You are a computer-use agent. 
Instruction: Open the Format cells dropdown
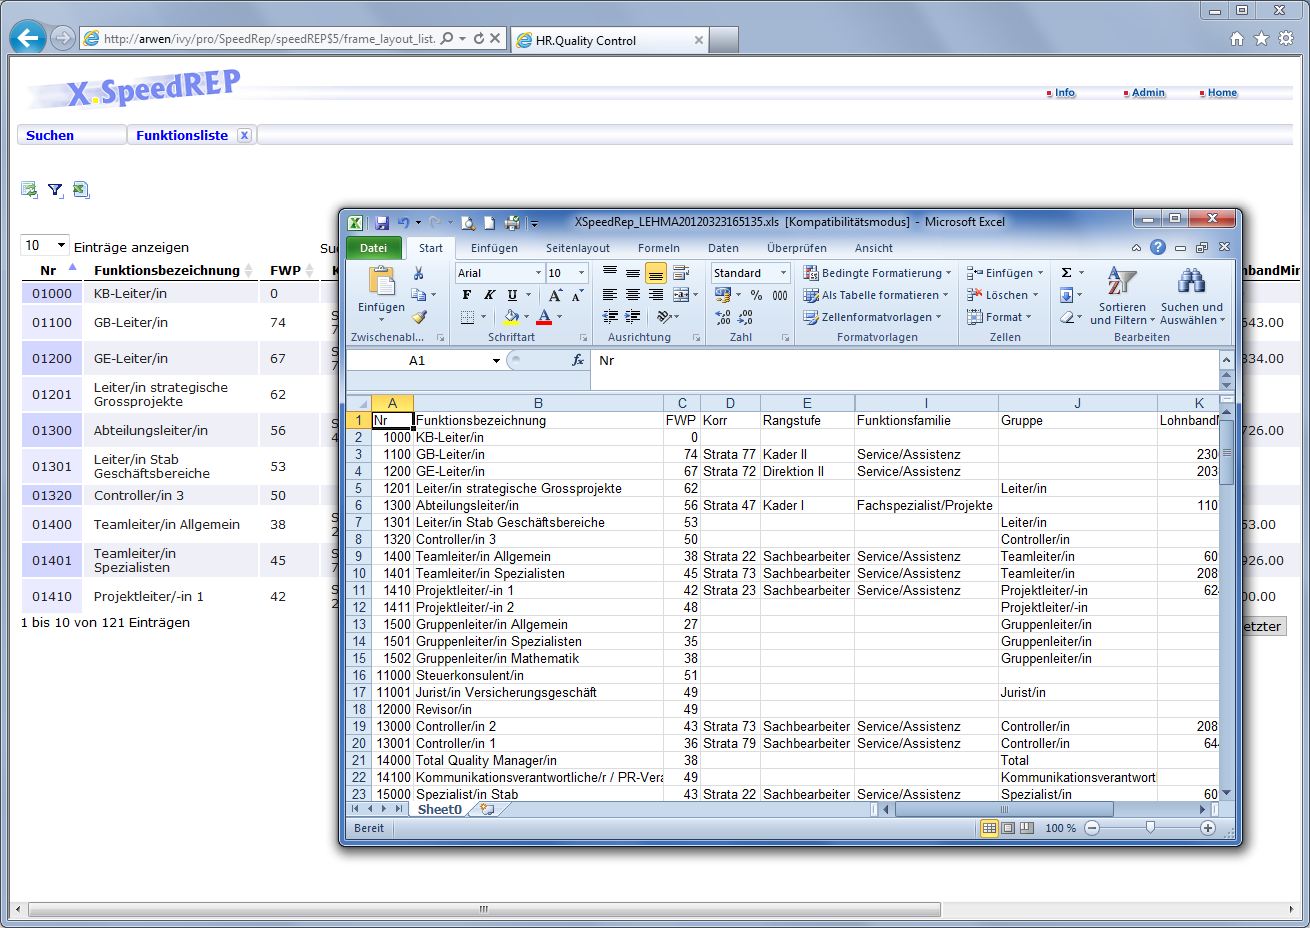pyautogui.click(x=999, y=317)
